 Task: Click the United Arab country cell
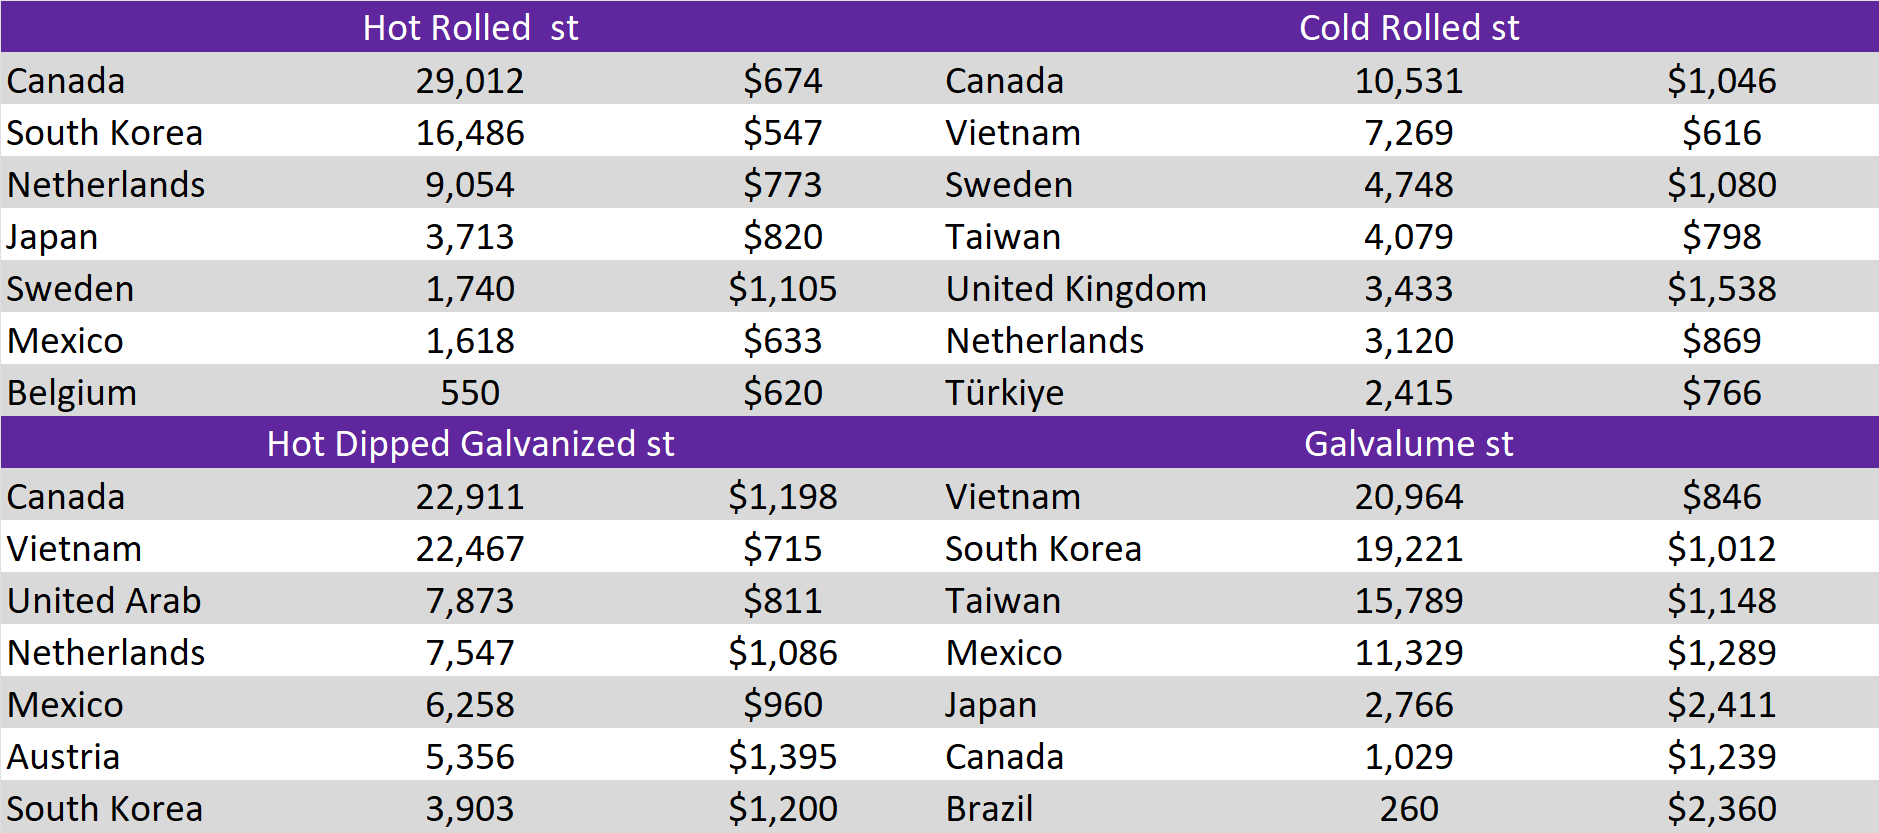coord(104,601)
